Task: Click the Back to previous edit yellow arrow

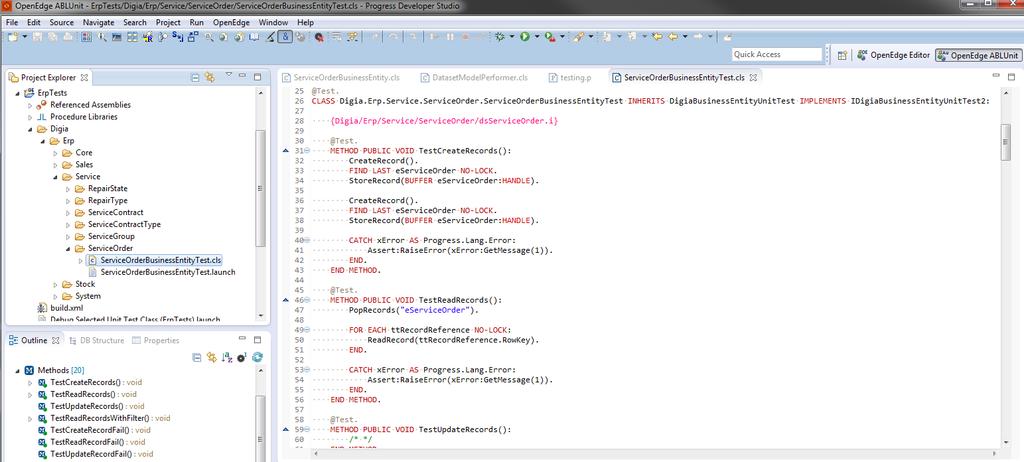Action: [657, 37]
